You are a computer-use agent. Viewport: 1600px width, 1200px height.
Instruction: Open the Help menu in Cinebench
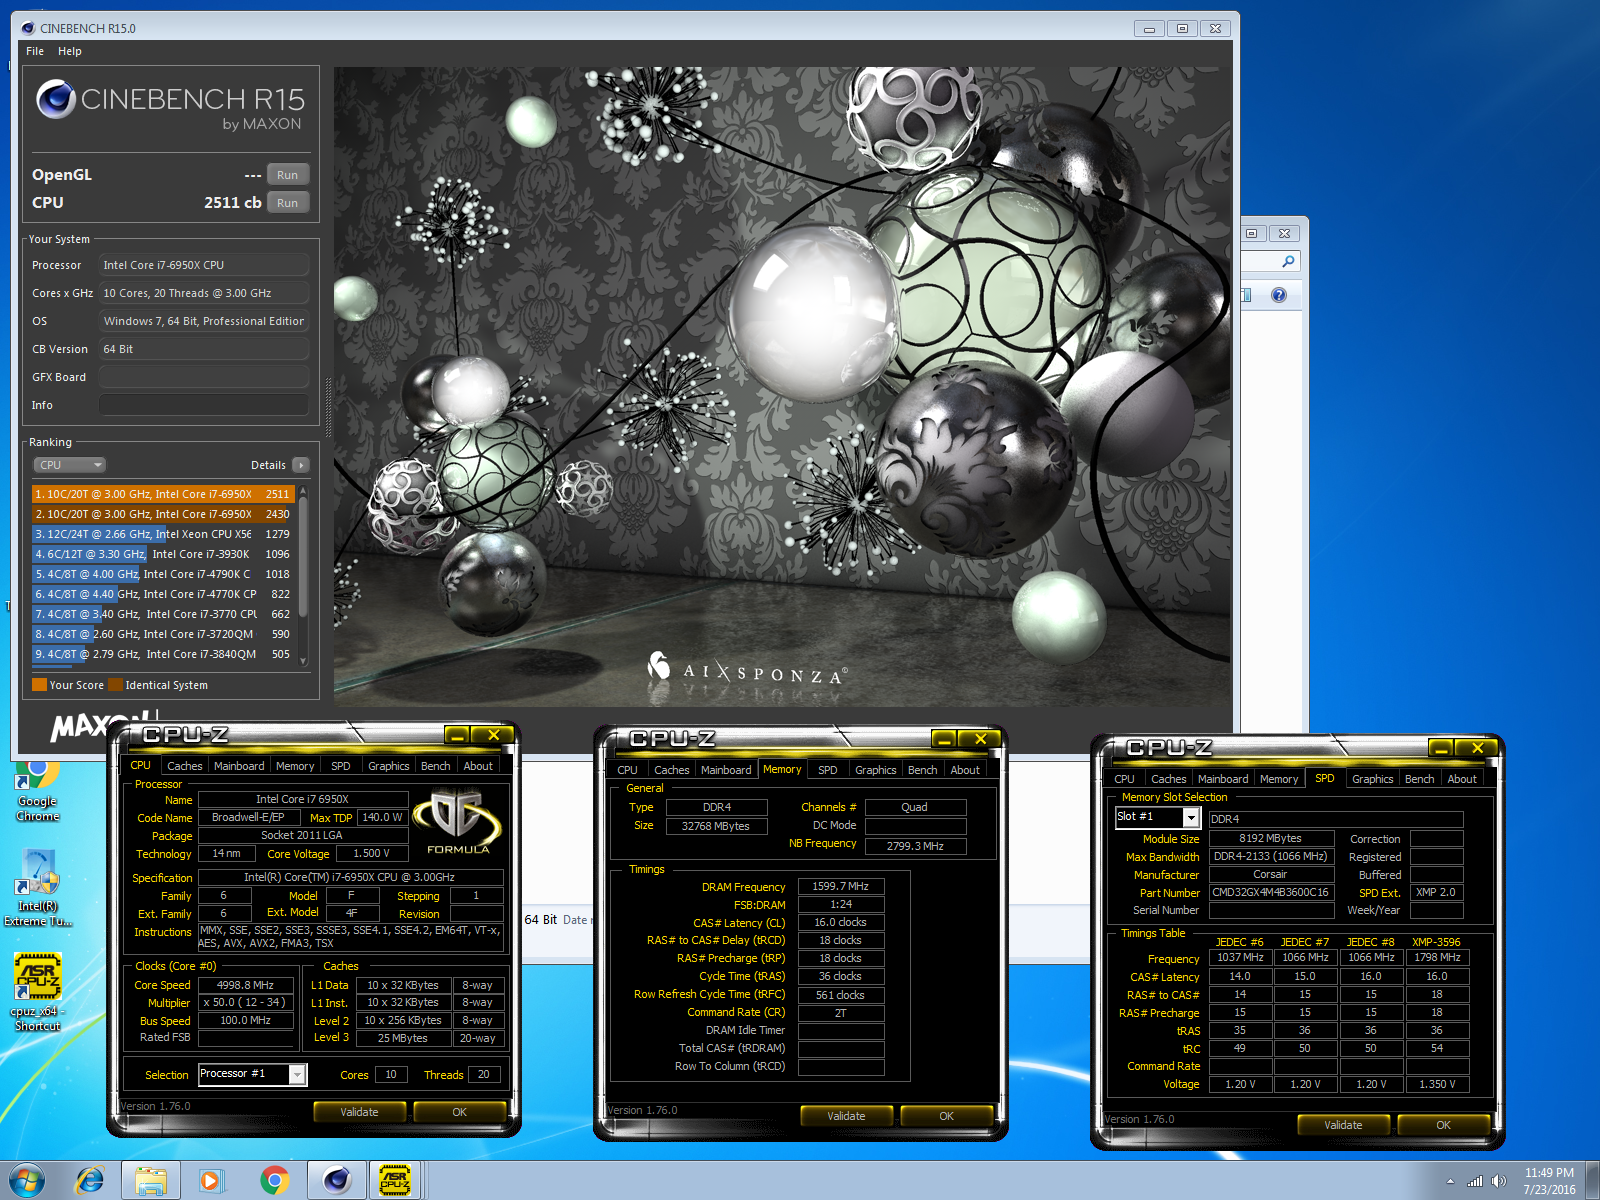(x=70, y=51)
